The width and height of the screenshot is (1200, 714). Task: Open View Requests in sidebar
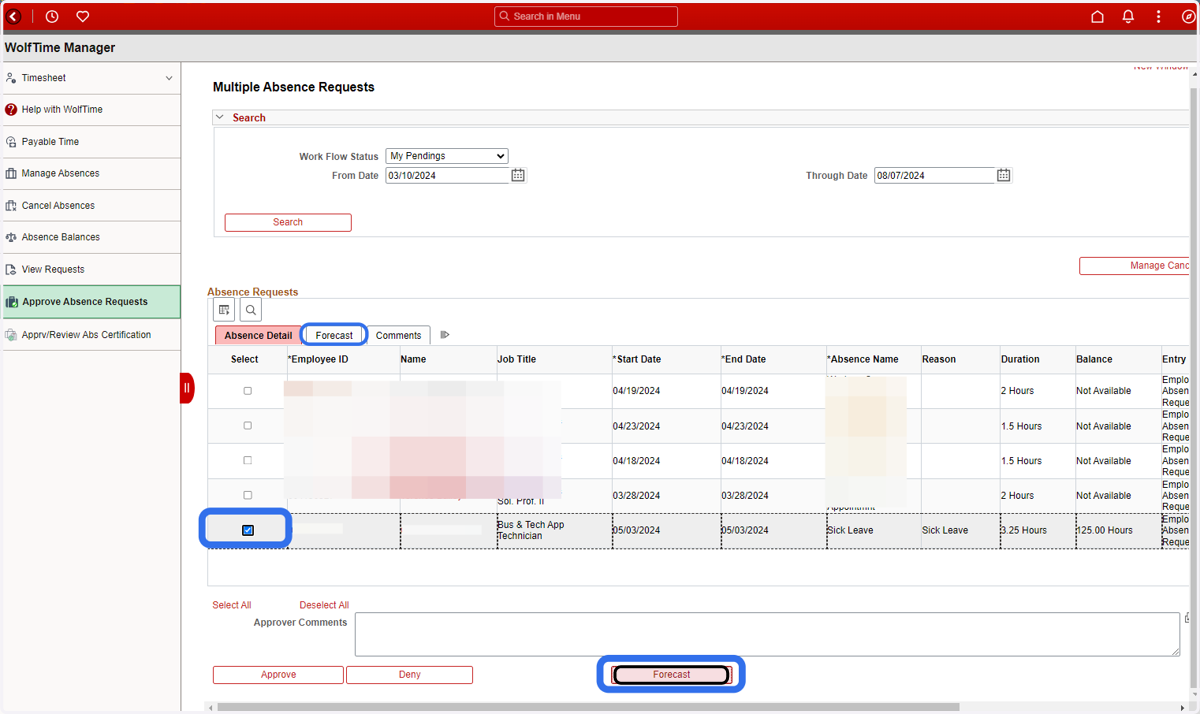click(90, 270)
